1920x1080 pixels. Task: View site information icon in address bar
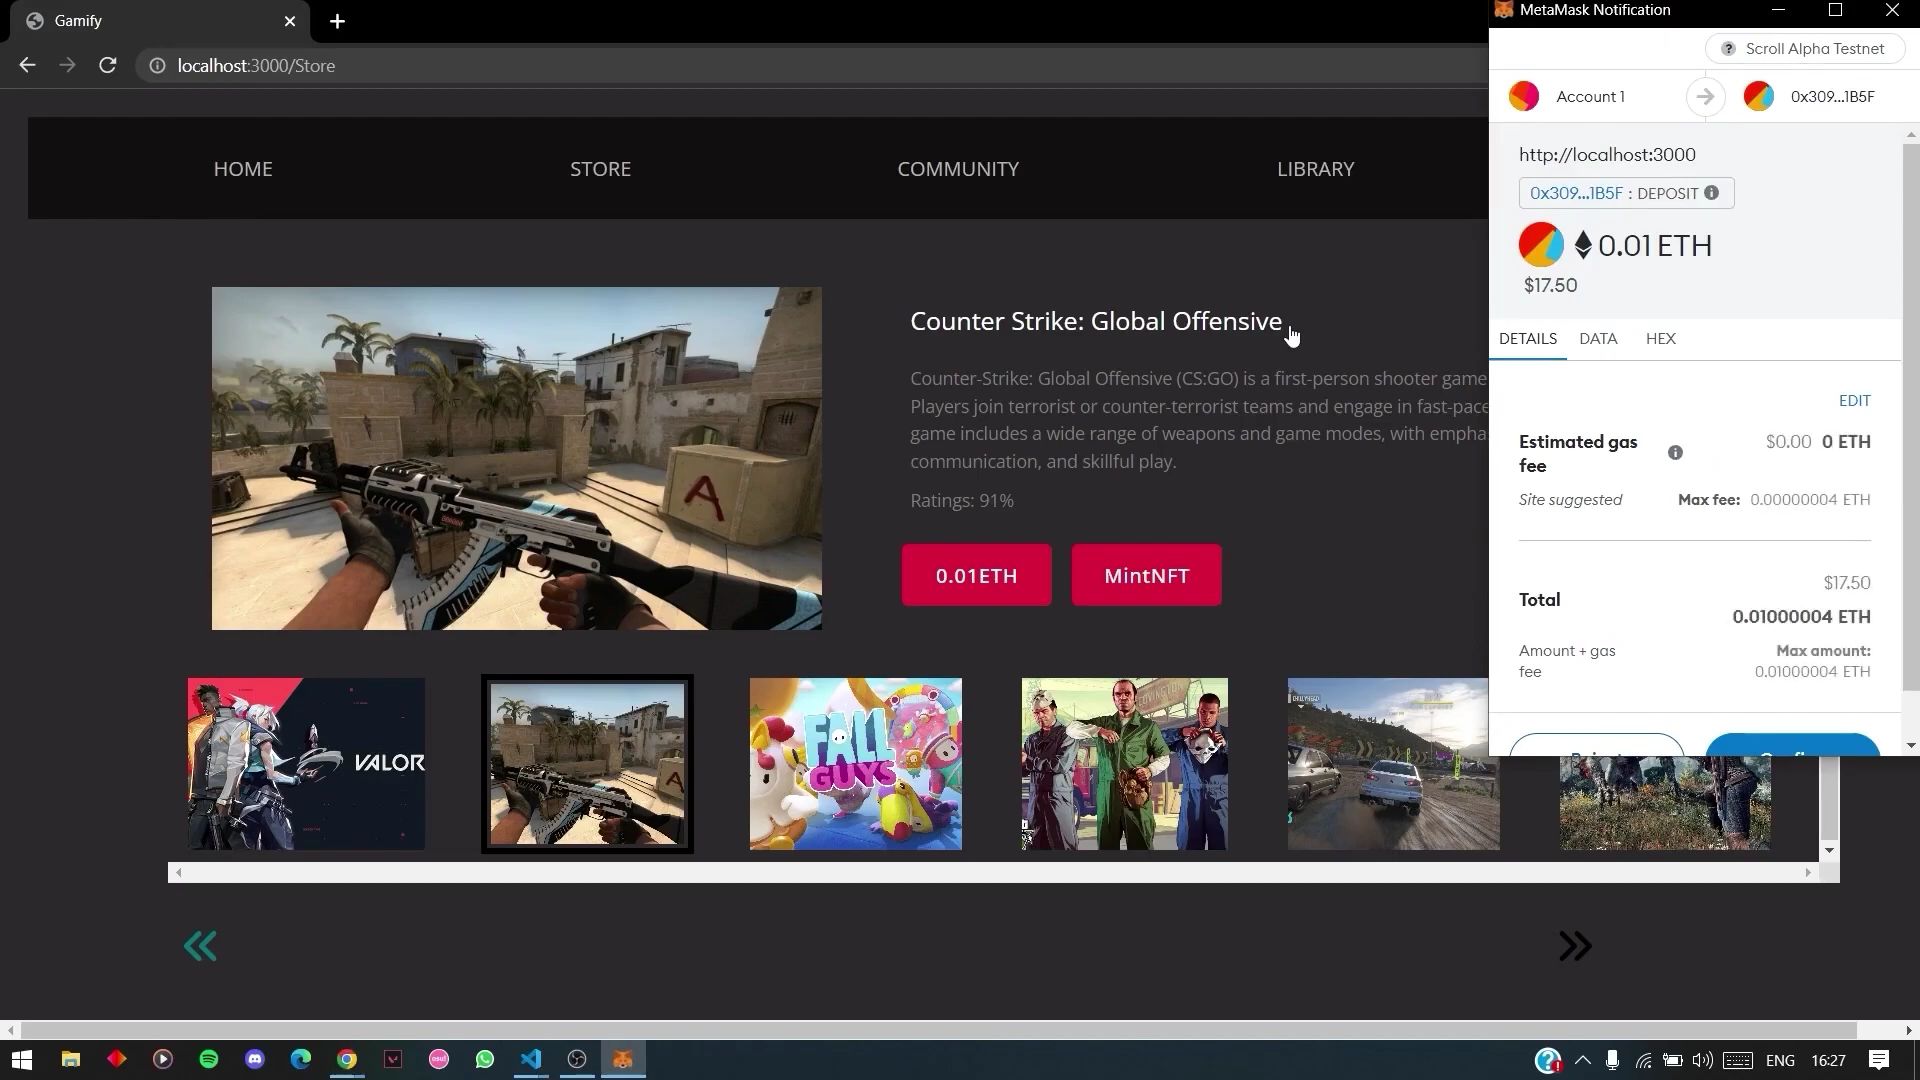tap(157, 66)
